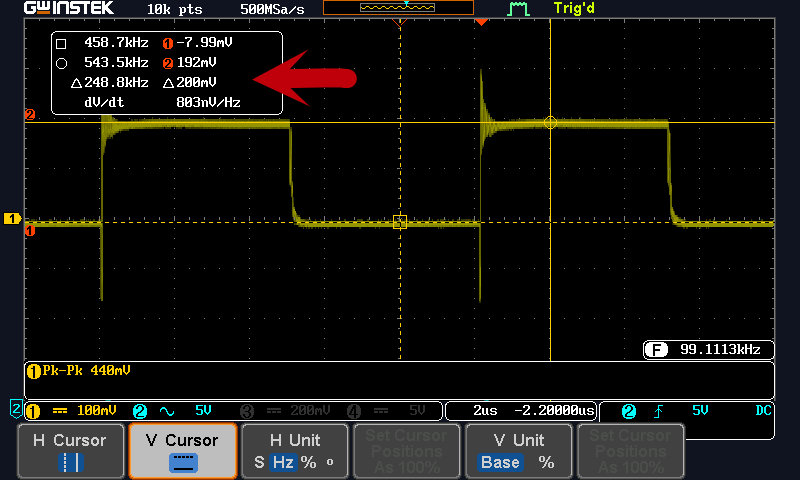Click the 10k pts record length
This screenshot has height=480, width=800.
coord(174,9)
